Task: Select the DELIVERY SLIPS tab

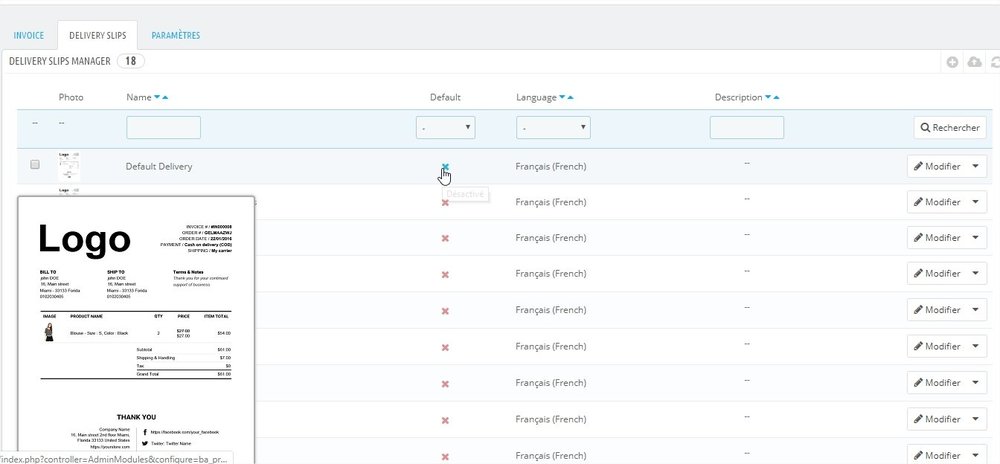Action: point(98,35)
